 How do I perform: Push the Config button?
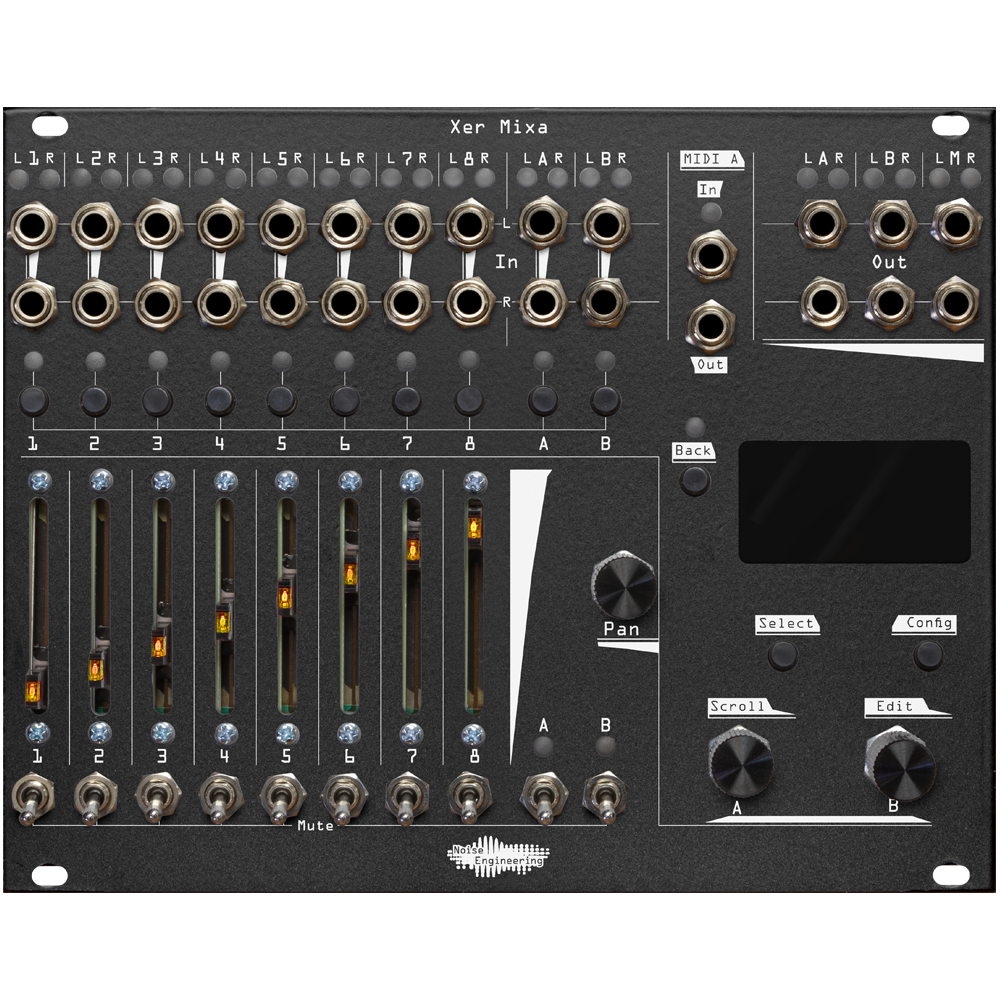point(928,655)
